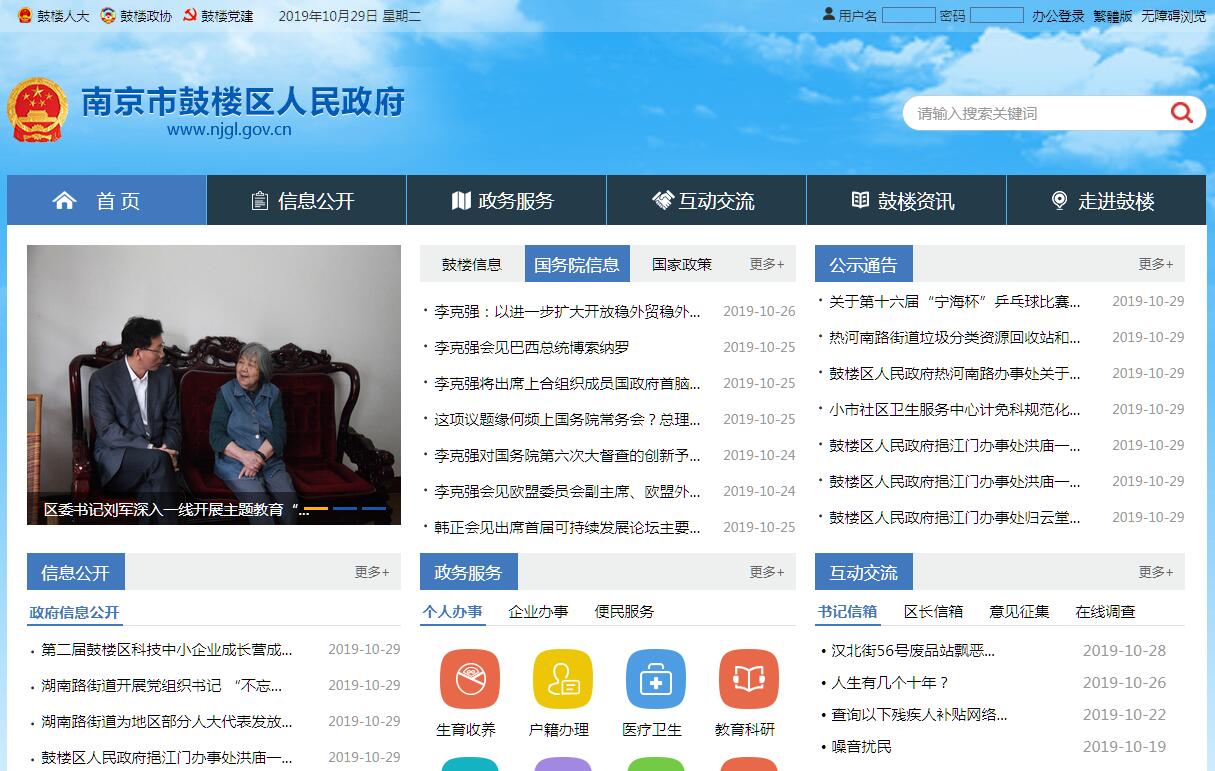Click the 办公登录 button
The height and width of the screenshot is (771, 1215).
(1058, 16)
